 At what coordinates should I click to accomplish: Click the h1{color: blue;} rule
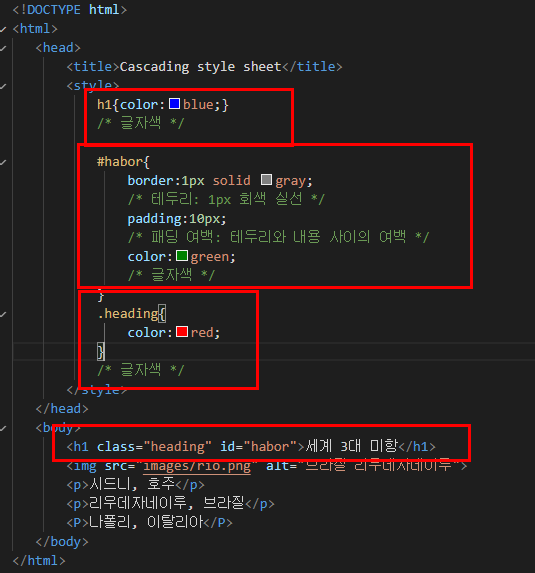(x=163, y=105)
